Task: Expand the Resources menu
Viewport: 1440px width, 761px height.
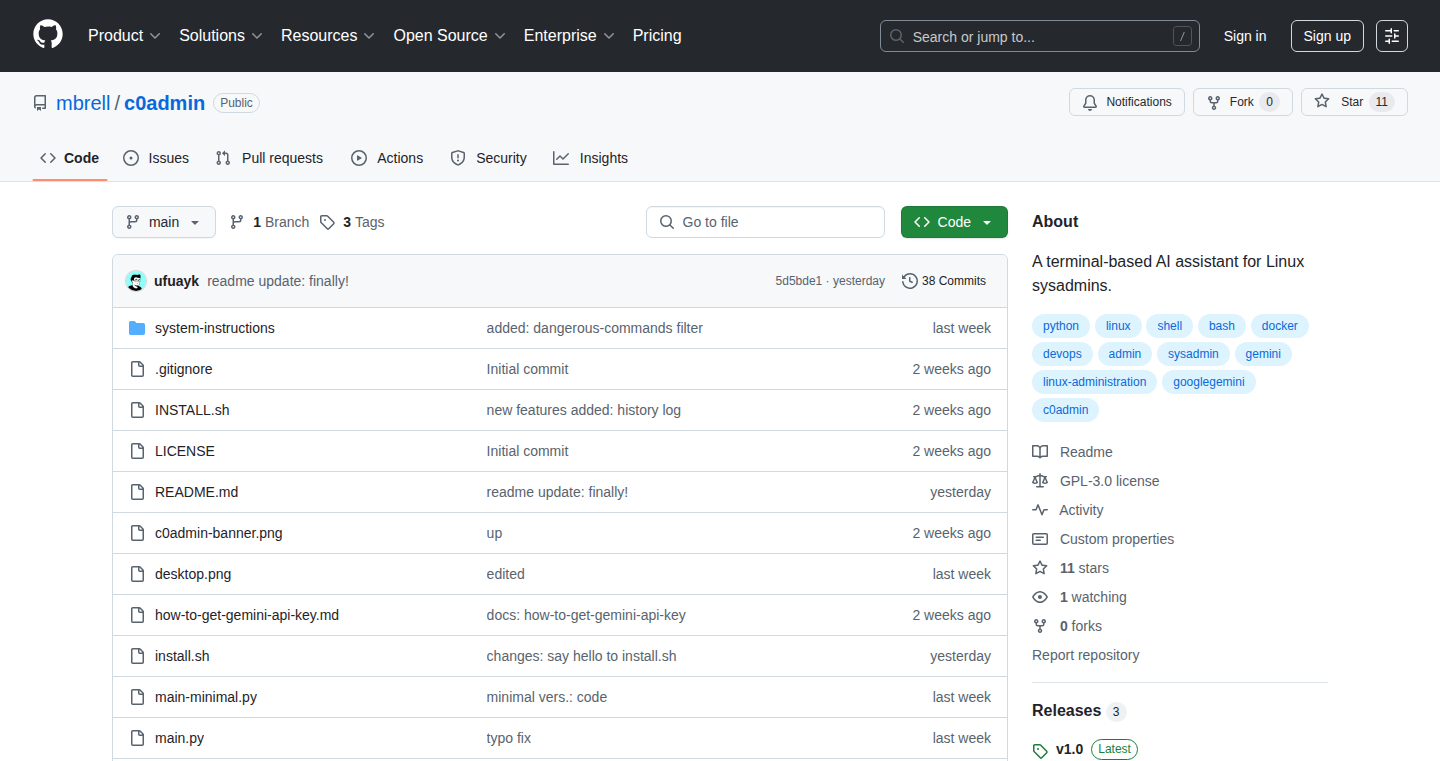Action: pos(328,35)
